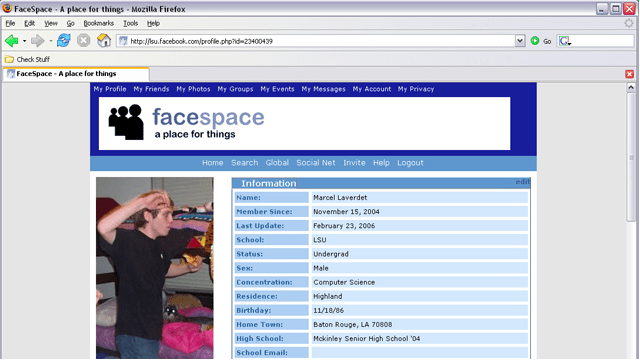The image size is (640, 362).
Task: Expand the address bar history dropdown
Action: (x=520, y=41)
